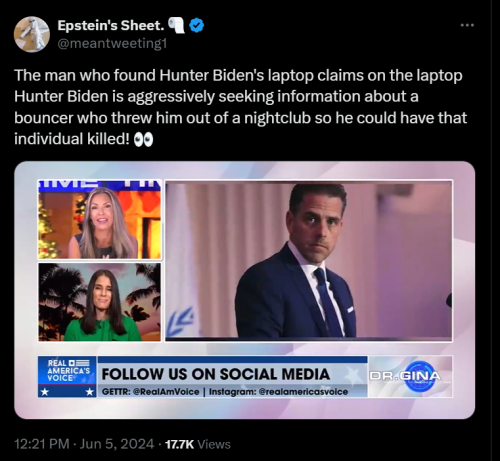
Task: Click the eyes emoji ending the tweet
Action: [x=143, y=140]
